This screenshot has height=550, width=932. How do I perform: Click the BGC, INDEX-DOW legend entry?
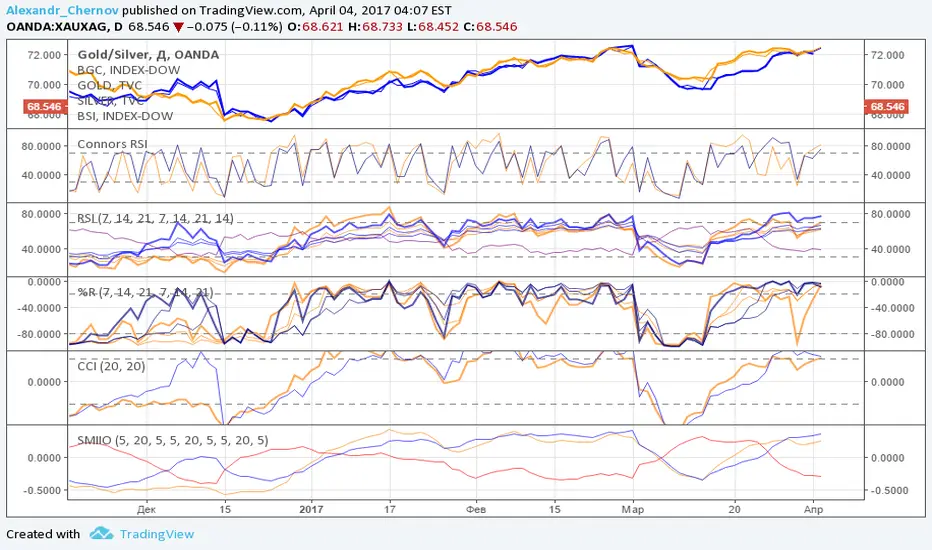pyautogui.click(x=128, y=70)
